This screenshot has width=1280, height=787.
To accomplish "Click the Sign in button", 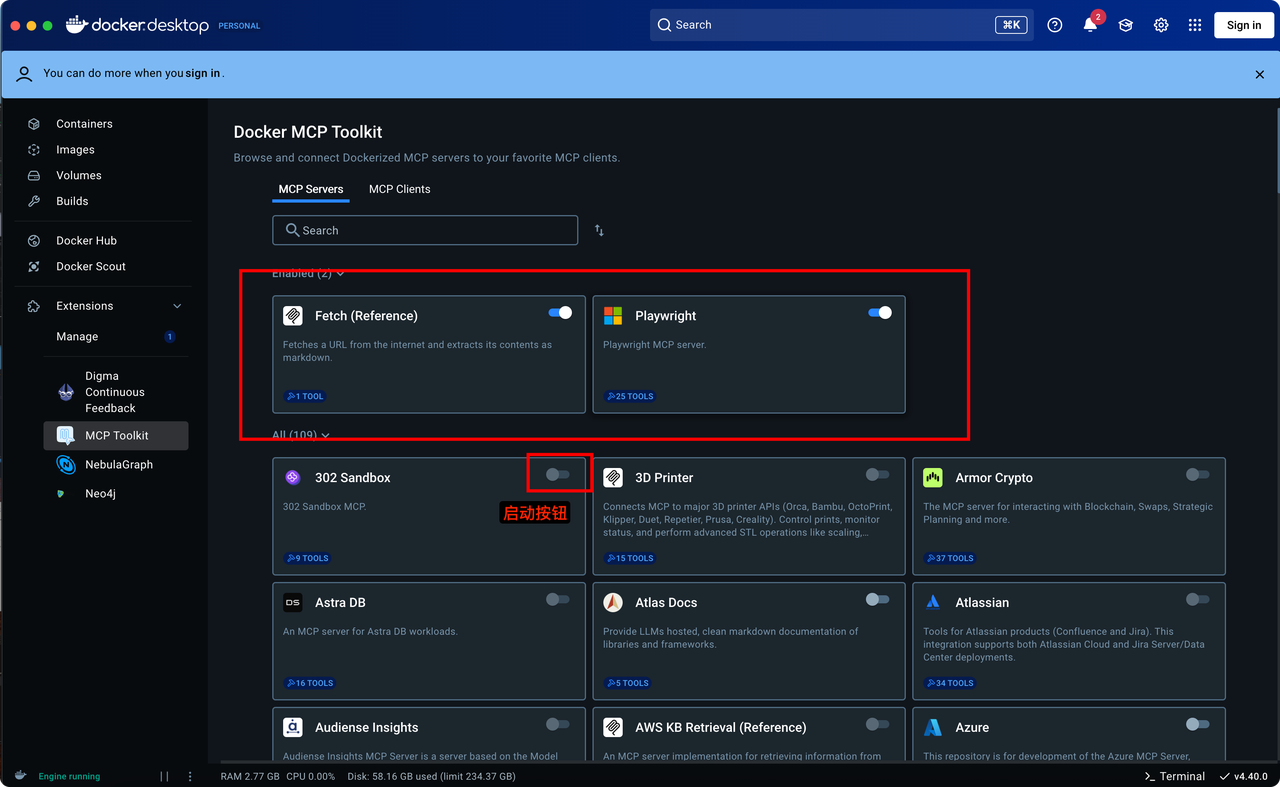I will [x=1244, y=25].
